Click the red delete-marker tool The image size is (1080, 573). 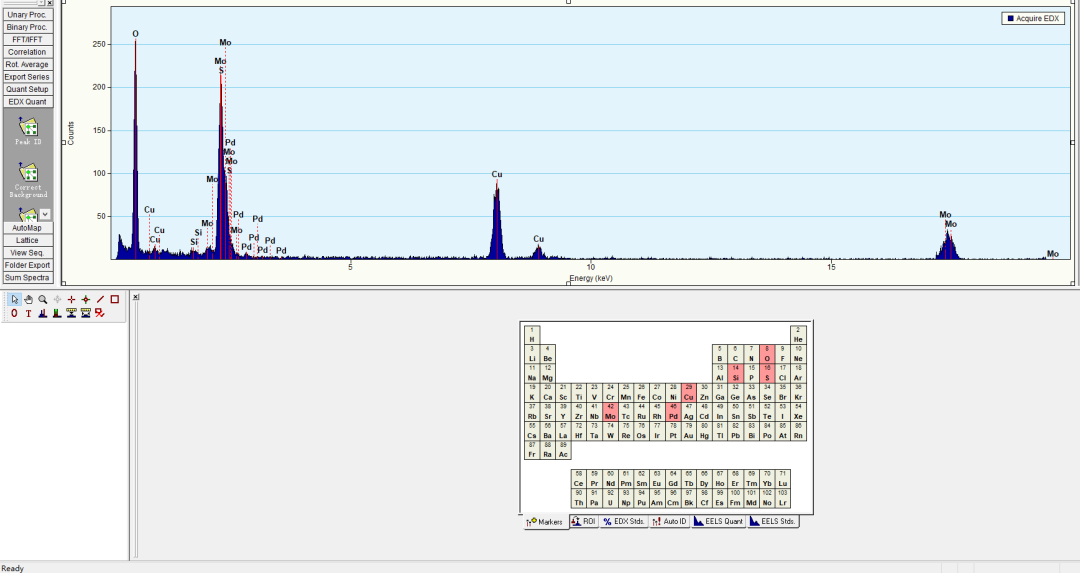pyautogui.click(x=100, y=313)
